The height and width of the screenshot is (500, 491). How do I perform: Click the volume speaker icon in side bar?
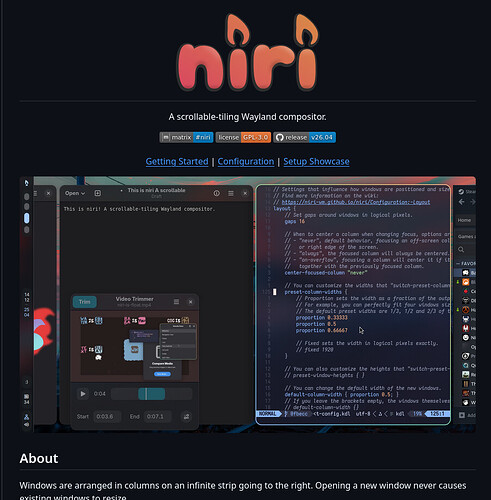pyautogui.click(x=26, y=425)
